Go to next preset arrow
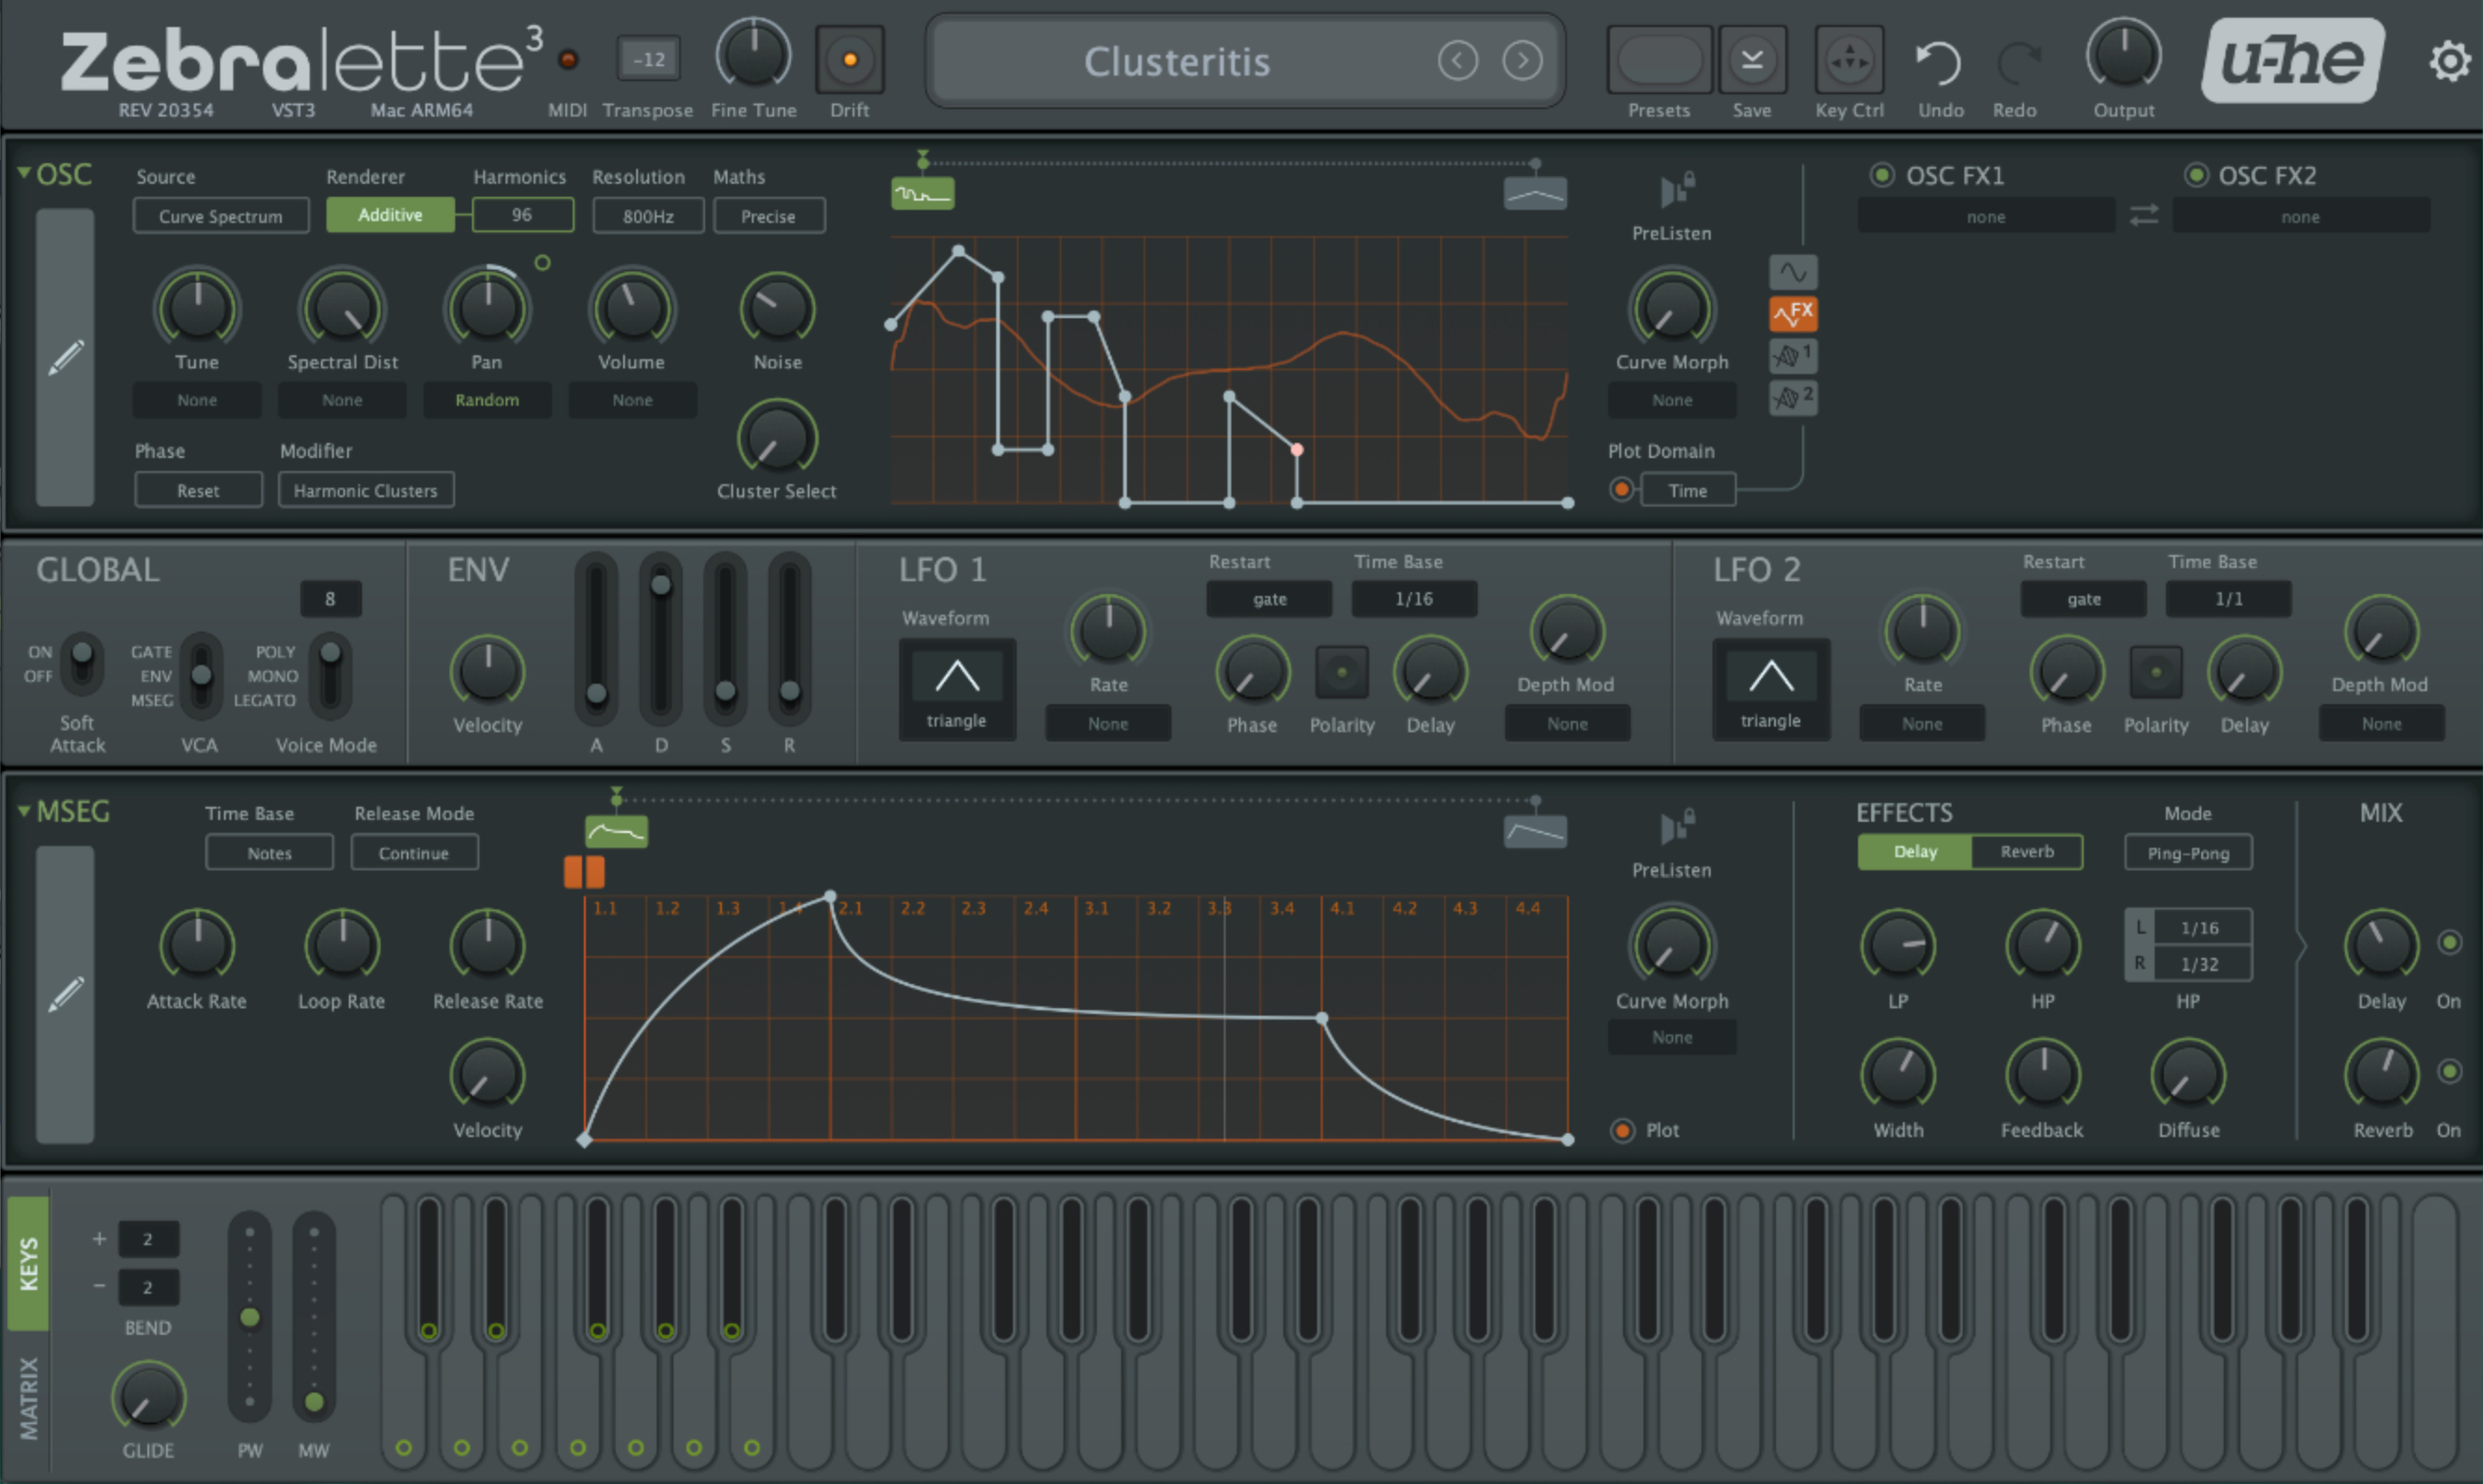 [1522, 61]
